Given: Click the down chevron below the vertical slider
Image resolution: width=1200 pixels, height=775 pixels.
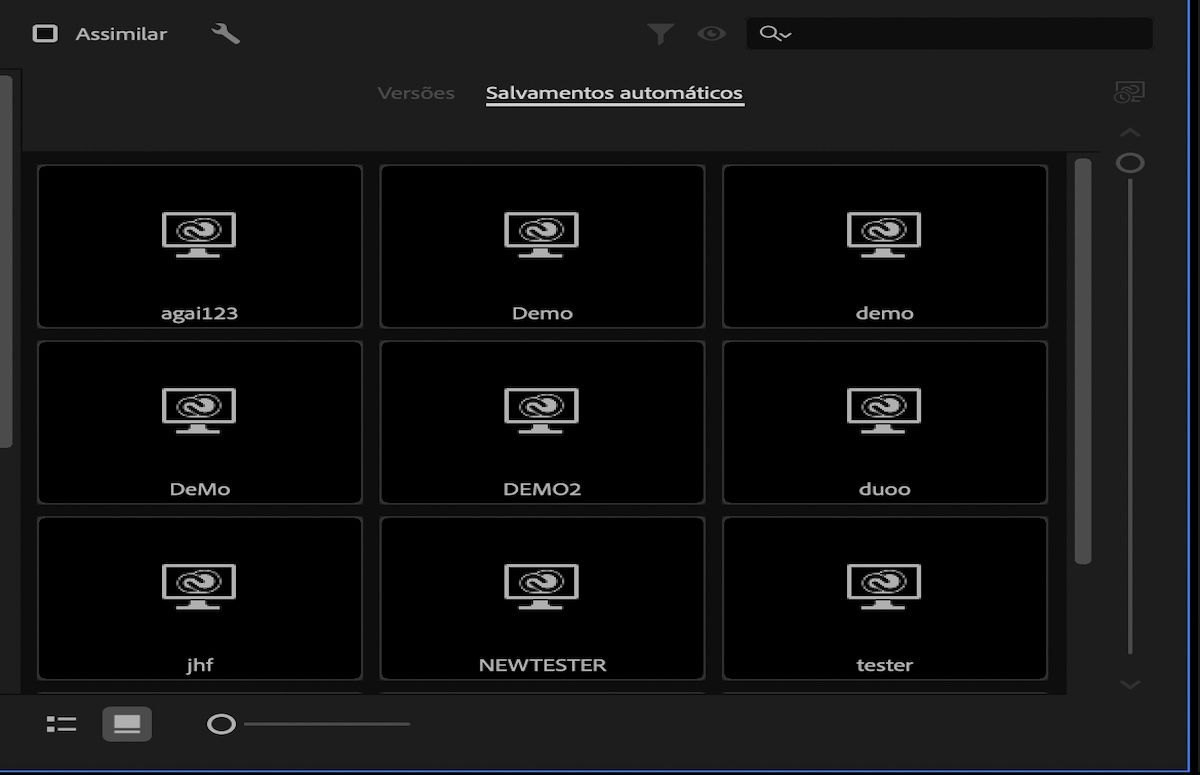Looking at the screenshot, I should [1130, 685].
